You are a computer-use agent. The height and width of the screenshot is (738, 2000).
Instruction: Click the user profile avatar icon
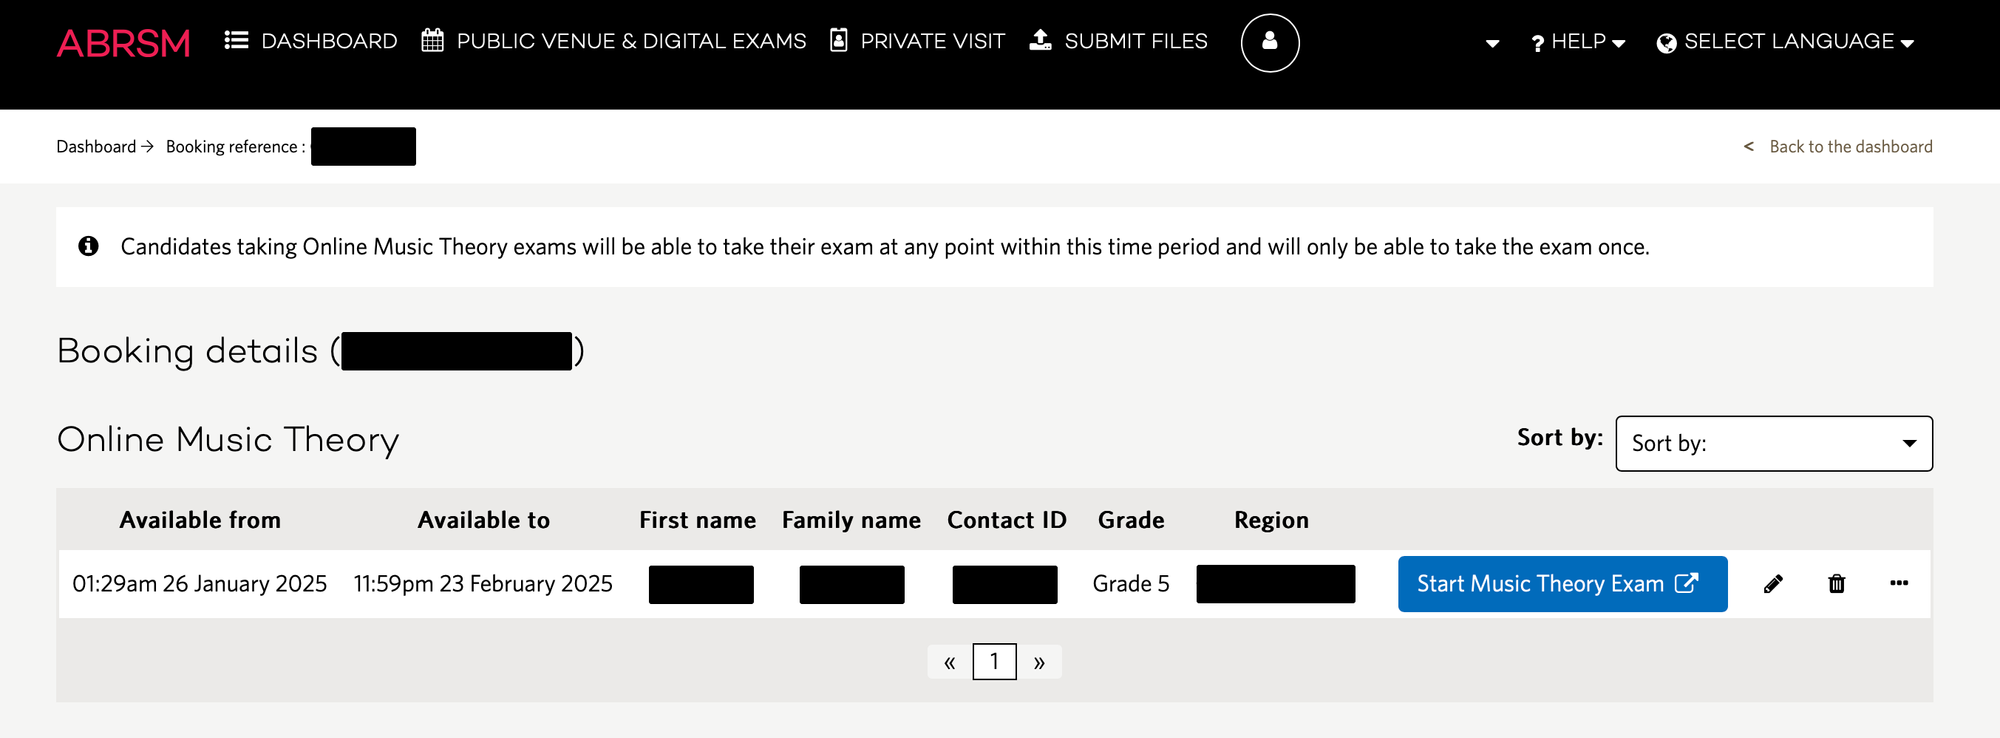pos(1270,43)
